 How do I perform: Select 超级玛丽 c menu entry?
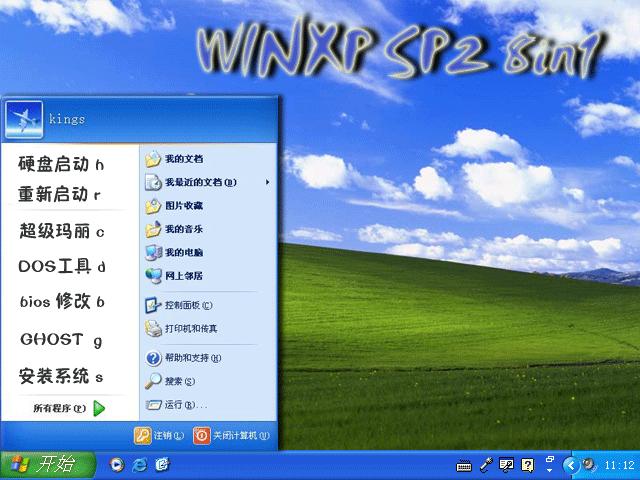click(x=62, y=231)
